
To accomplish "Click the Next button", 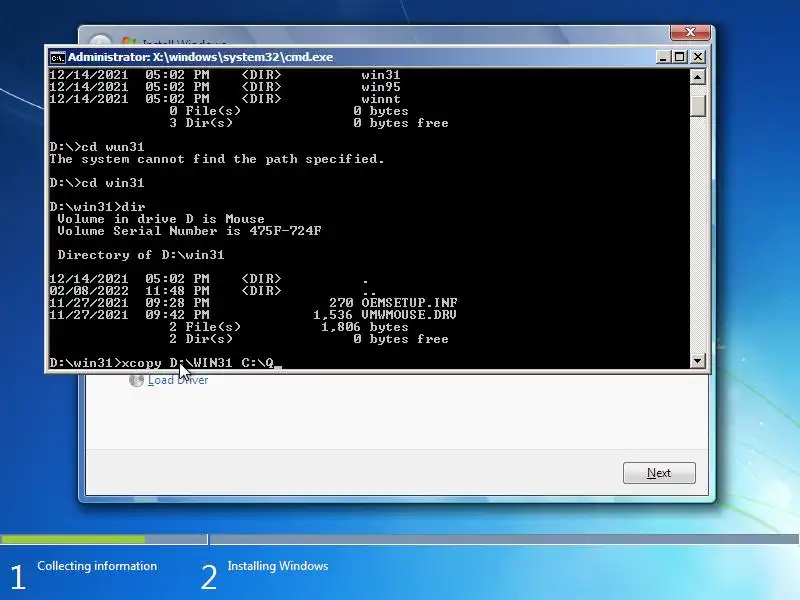I will 659,473.
